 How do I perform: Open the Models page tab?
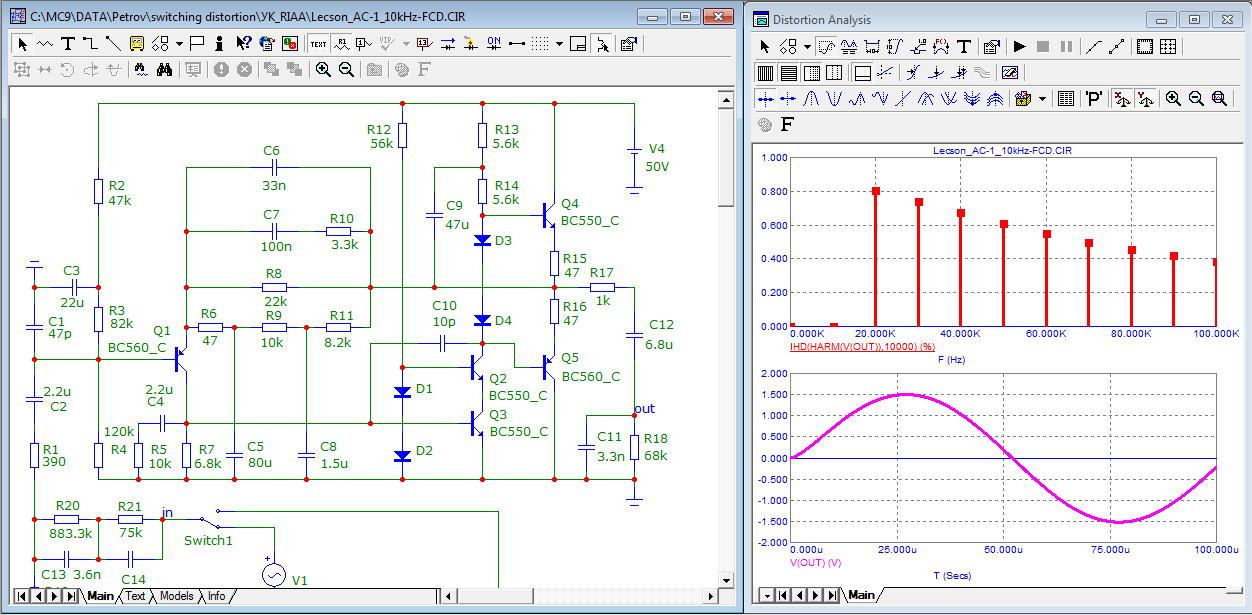tap(176, 596)
